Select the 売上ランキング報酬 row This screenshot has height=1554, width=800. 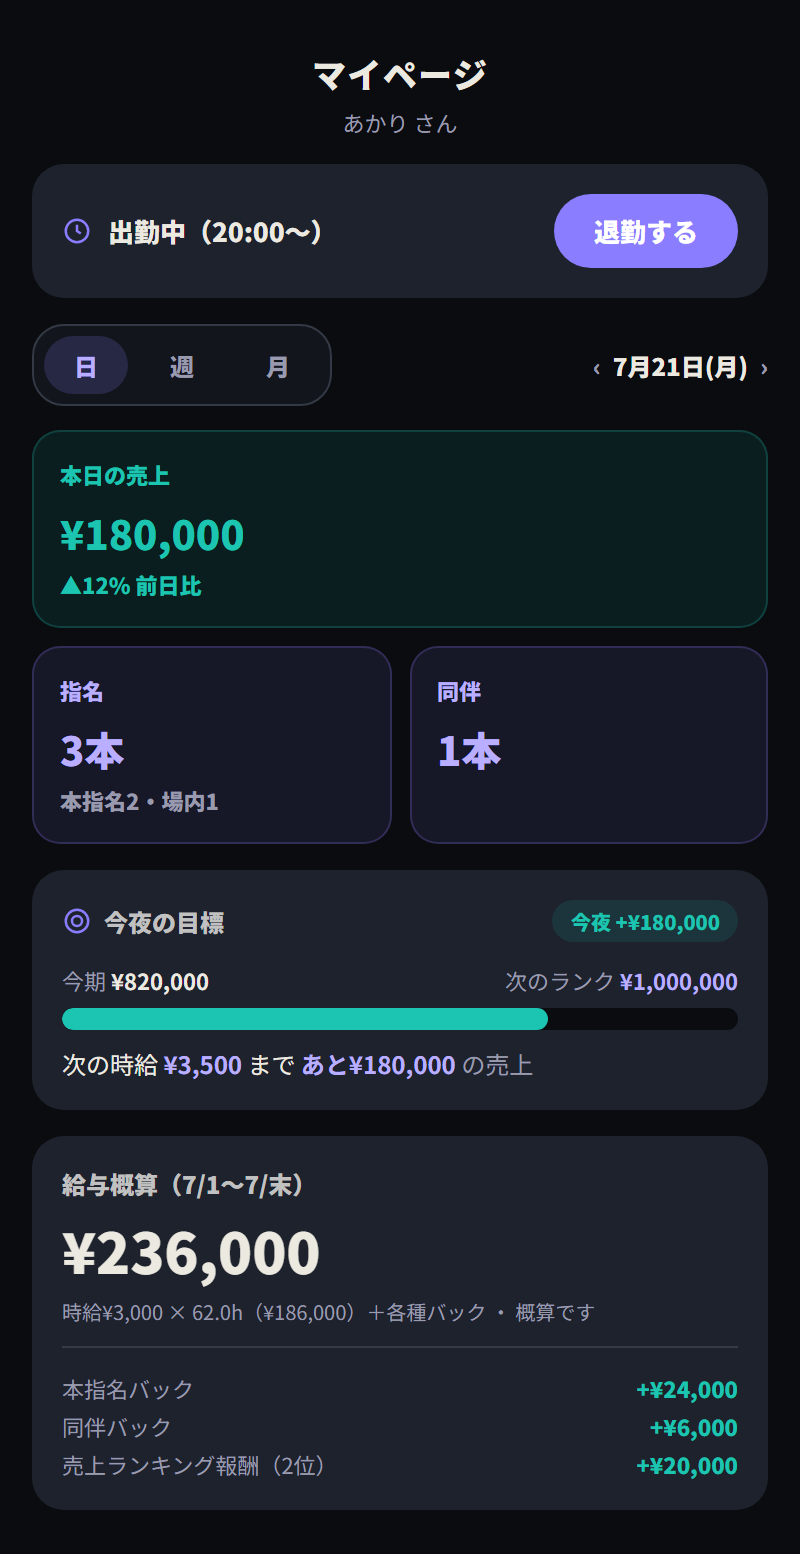[400, 1466]
